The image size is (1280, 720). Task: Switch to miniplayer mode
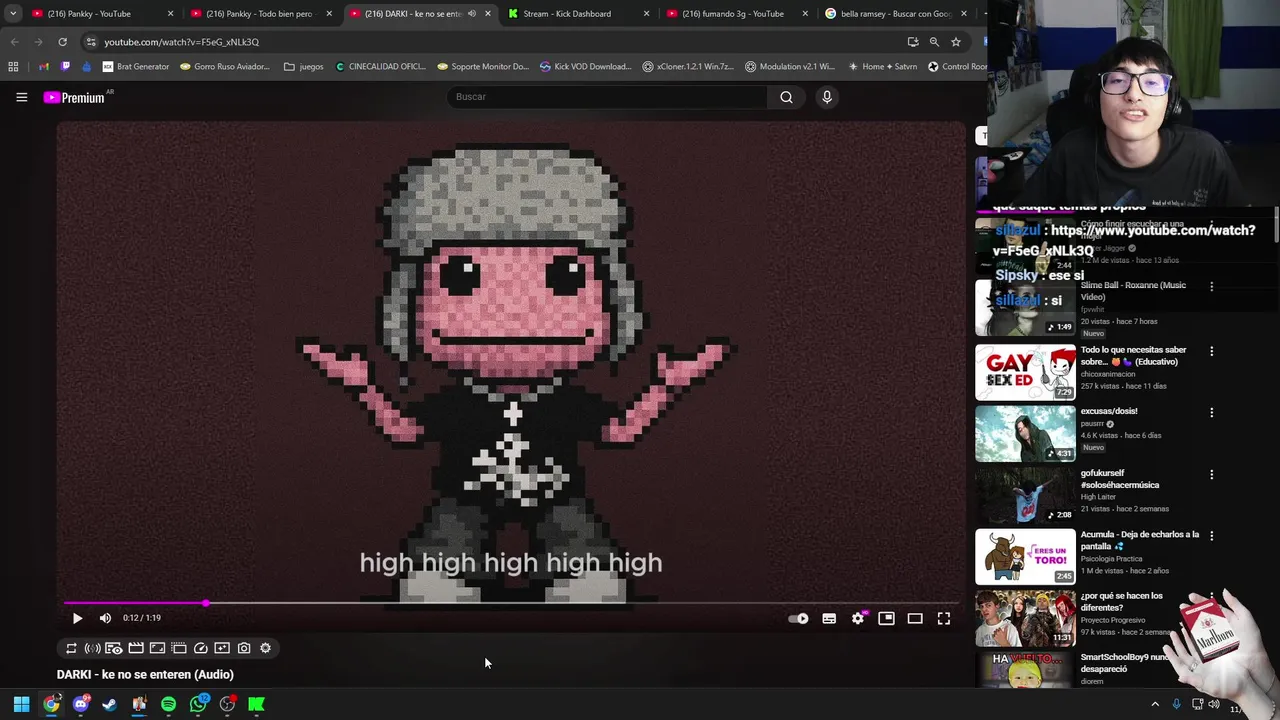(886, 619)
